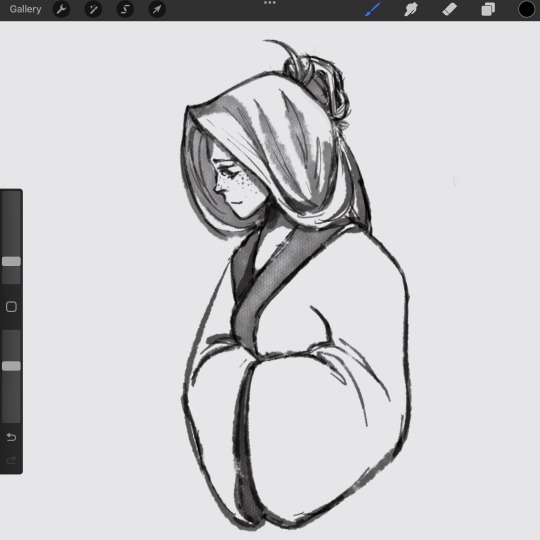
Task: Open the Layers panel
Action: 488,9
